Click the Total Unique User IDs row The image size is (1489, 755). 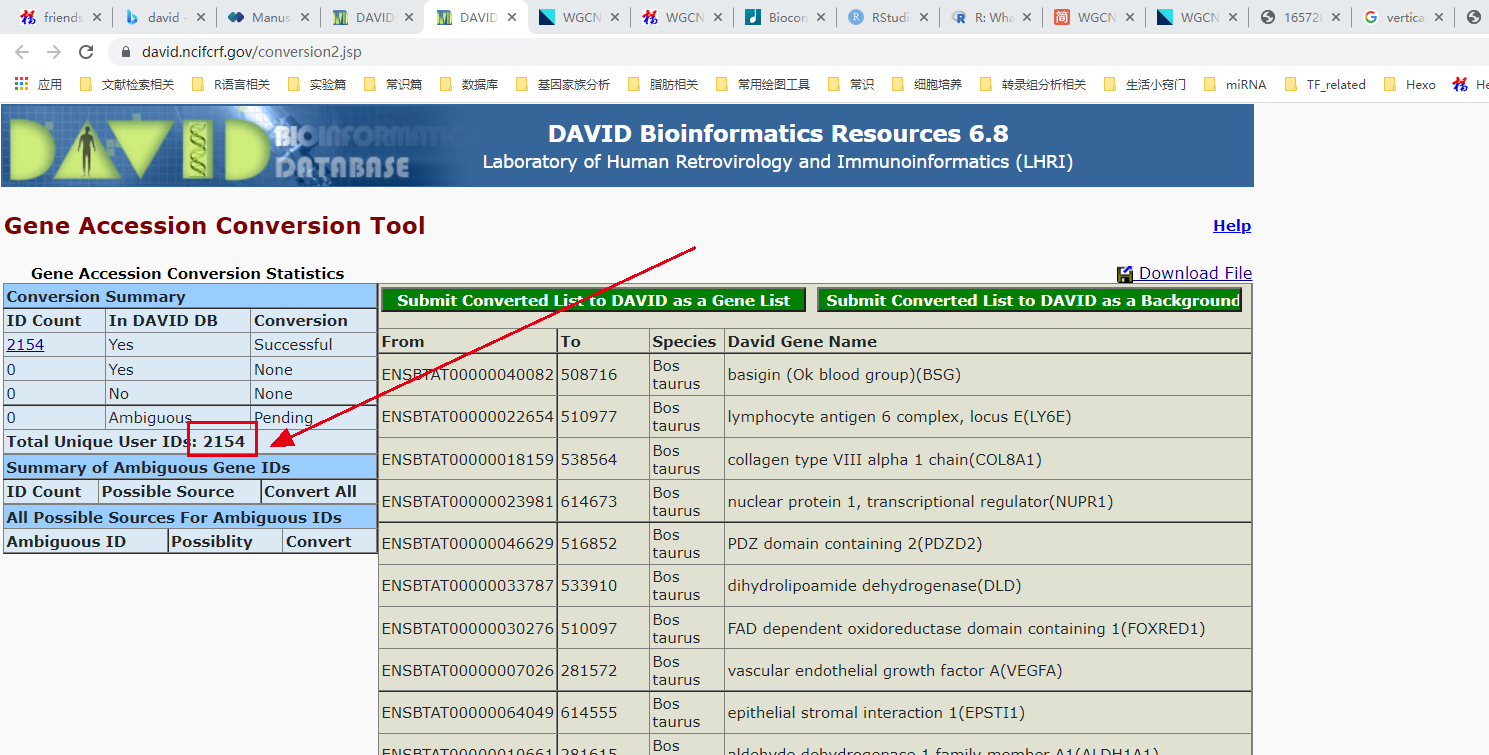tap(190, 442)
